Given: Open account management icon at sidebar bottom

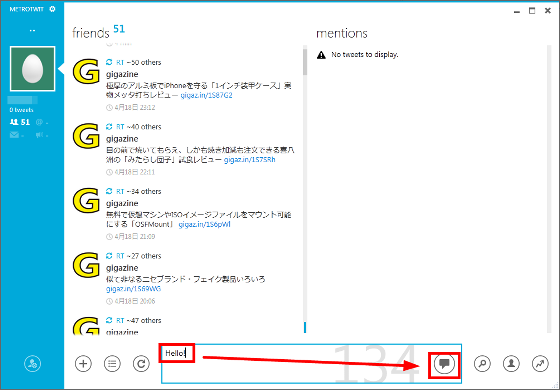Looking at the screenshot, I should (x=32, y=364).
